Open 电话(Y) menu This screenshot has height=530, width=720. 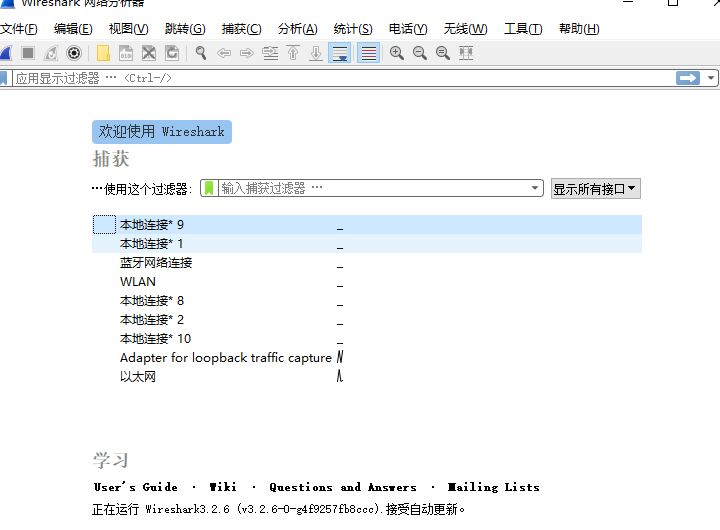click(408, 29)
